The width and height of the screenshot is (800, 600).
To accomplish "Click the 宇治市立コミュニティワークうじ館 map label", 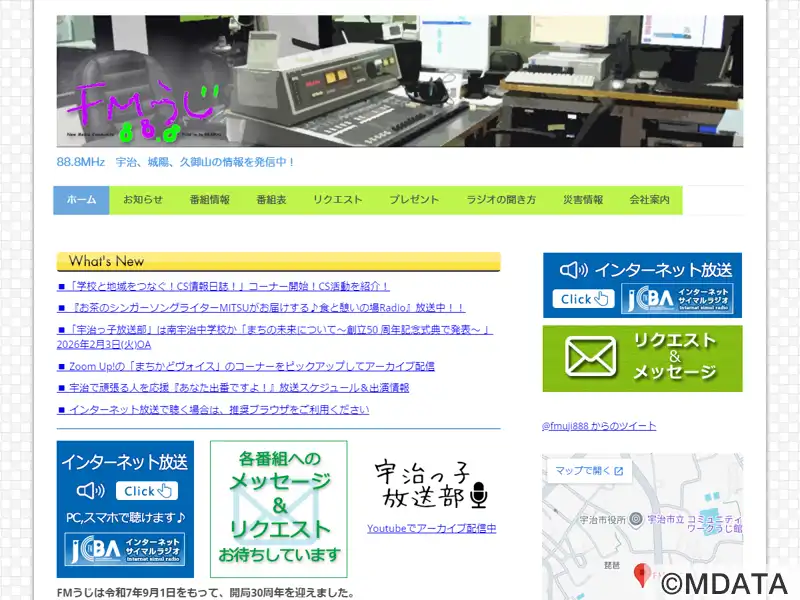I will 694,523.
